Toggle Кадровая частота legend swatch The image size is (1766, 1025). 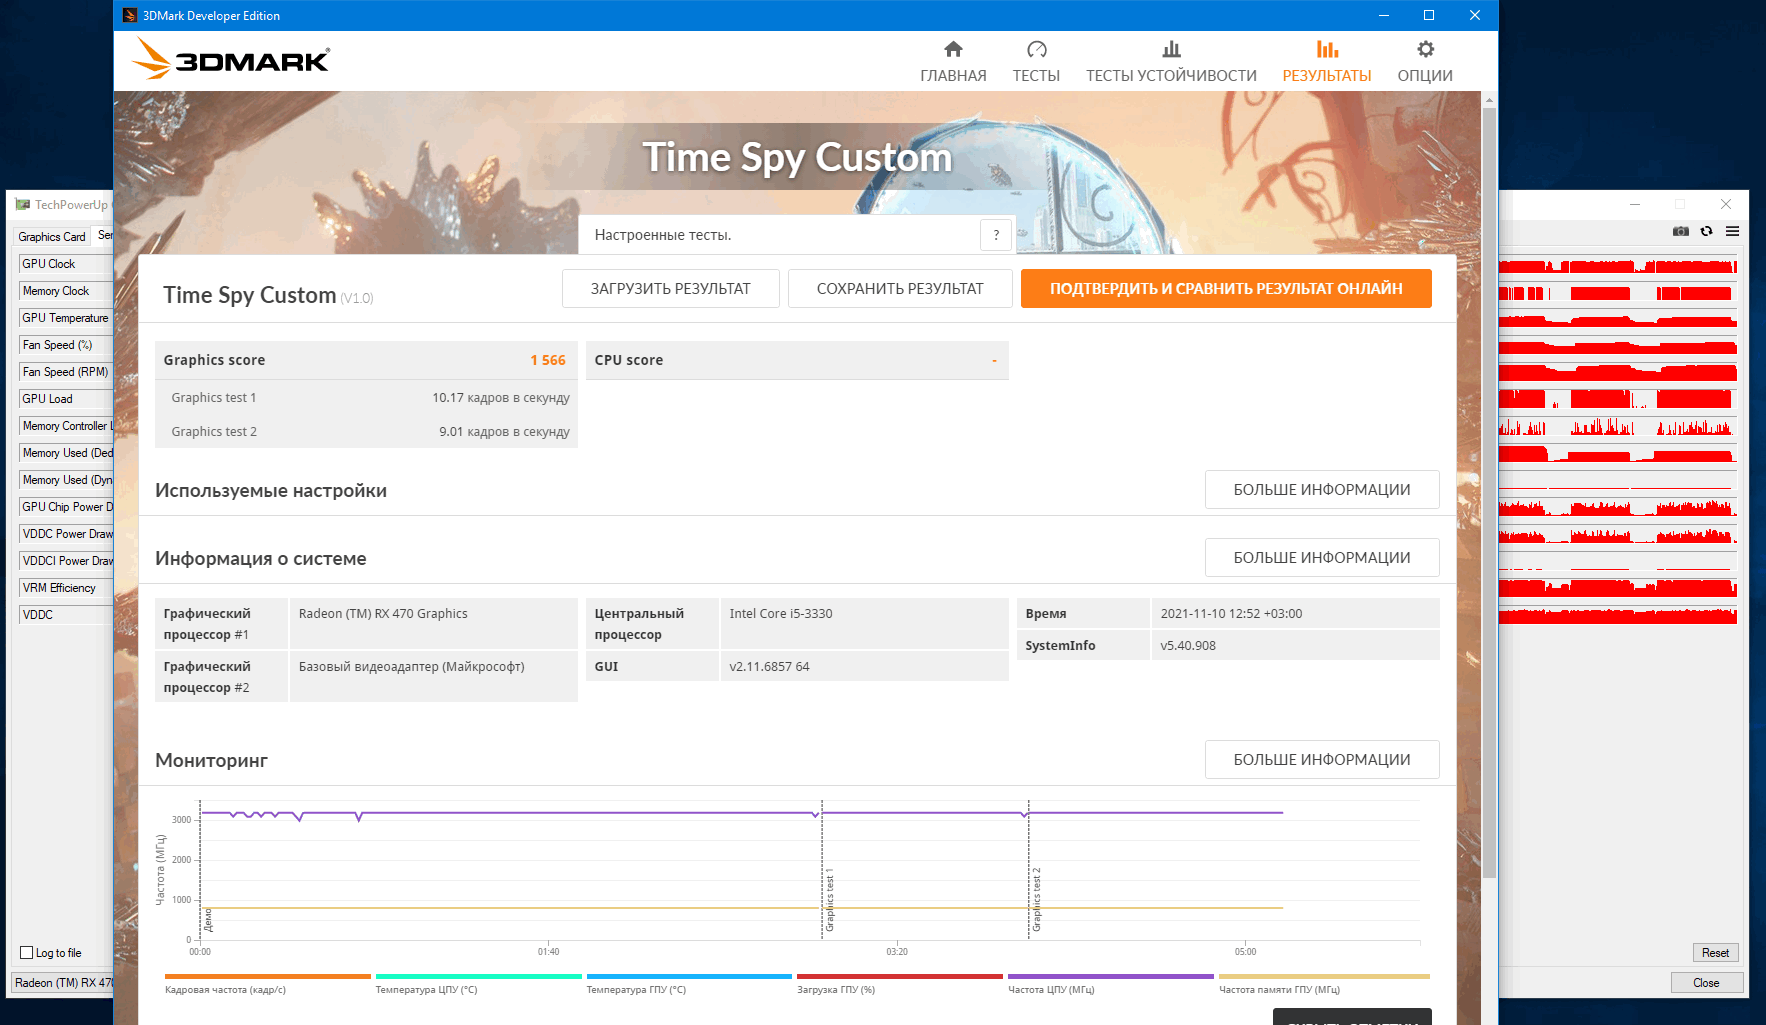pos(267,977)
